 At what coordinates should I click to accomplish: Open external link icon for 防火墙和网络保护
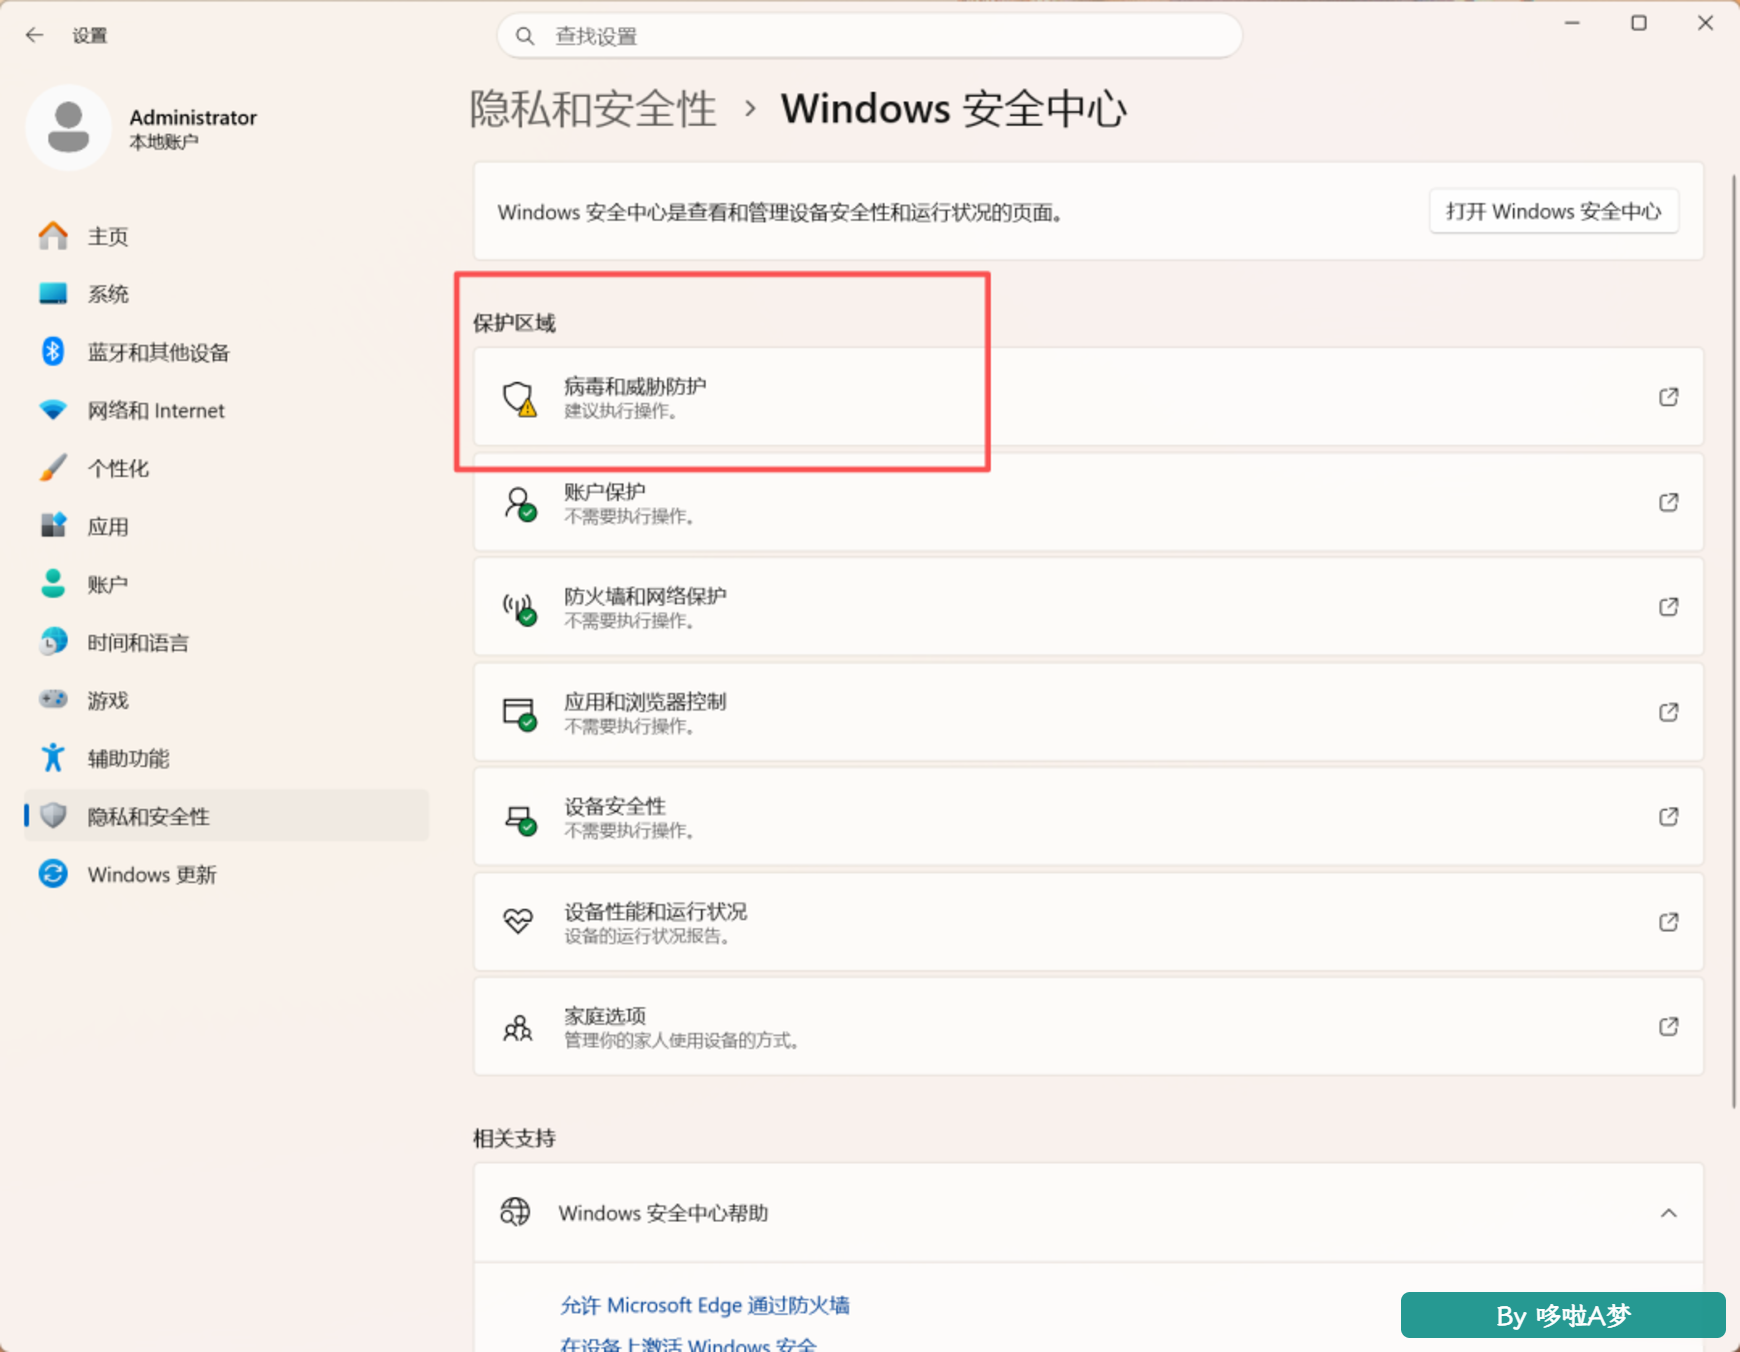[1668, 607]
